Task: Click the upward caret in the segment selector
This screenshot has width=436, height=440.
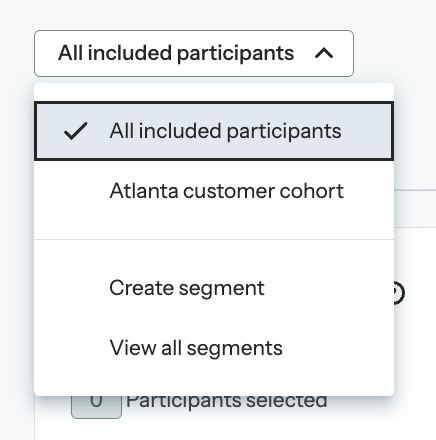Action: (324, 53)
